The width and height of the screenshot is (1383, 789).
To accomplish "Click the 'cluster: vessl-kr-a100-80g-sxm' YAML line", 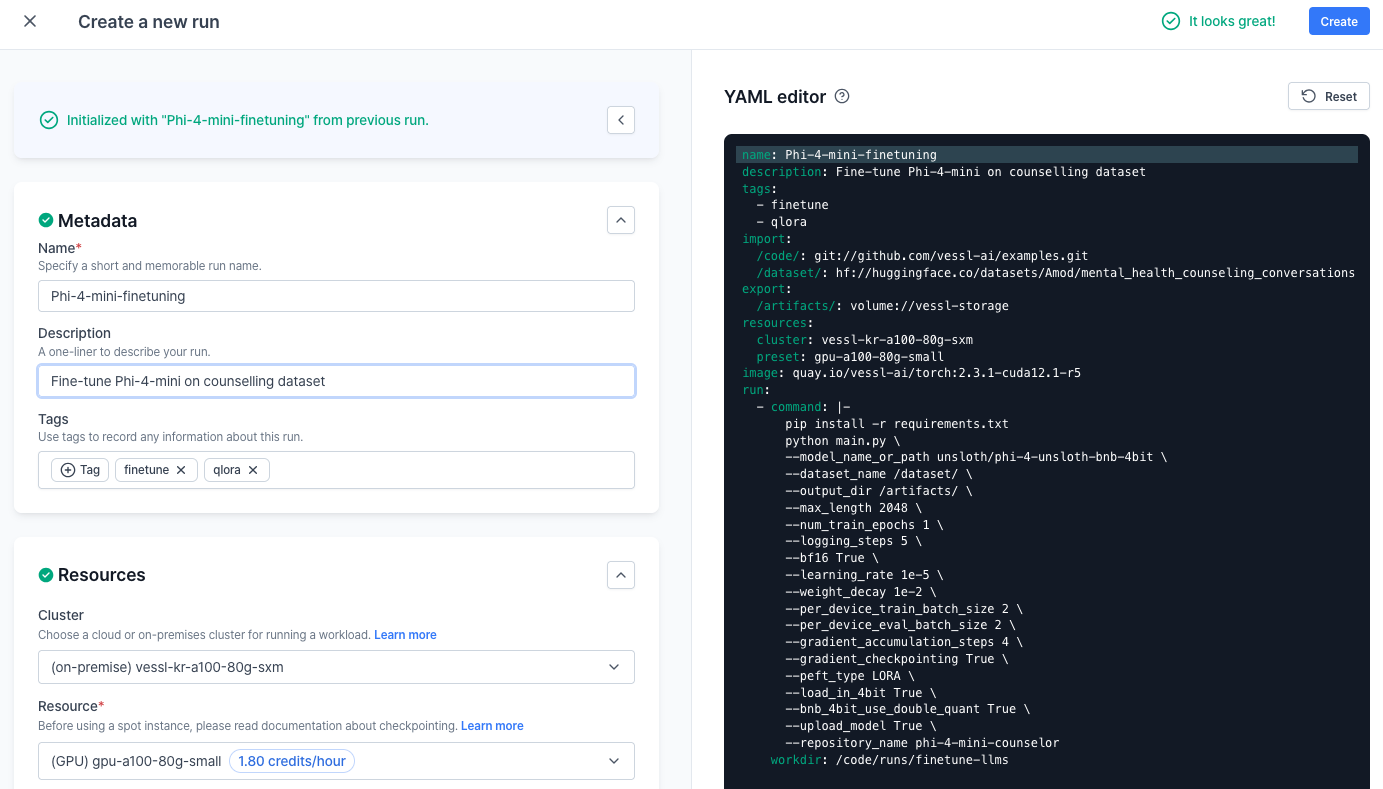I will [864, 340].
